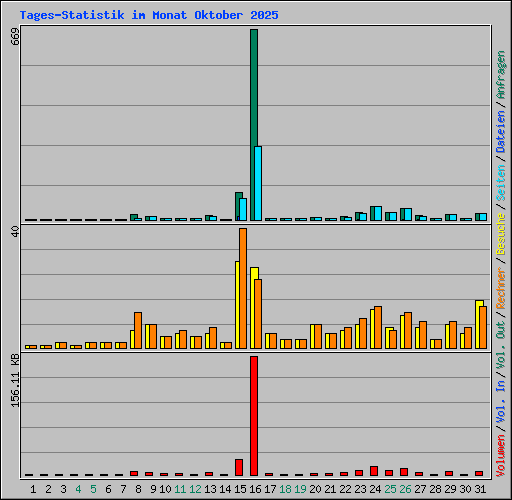The width and height of the screenshot is (512, 500).
Task: Click the yellow Besuche bar for day 16
Action: pyautogui.click(x=252, y=308)
